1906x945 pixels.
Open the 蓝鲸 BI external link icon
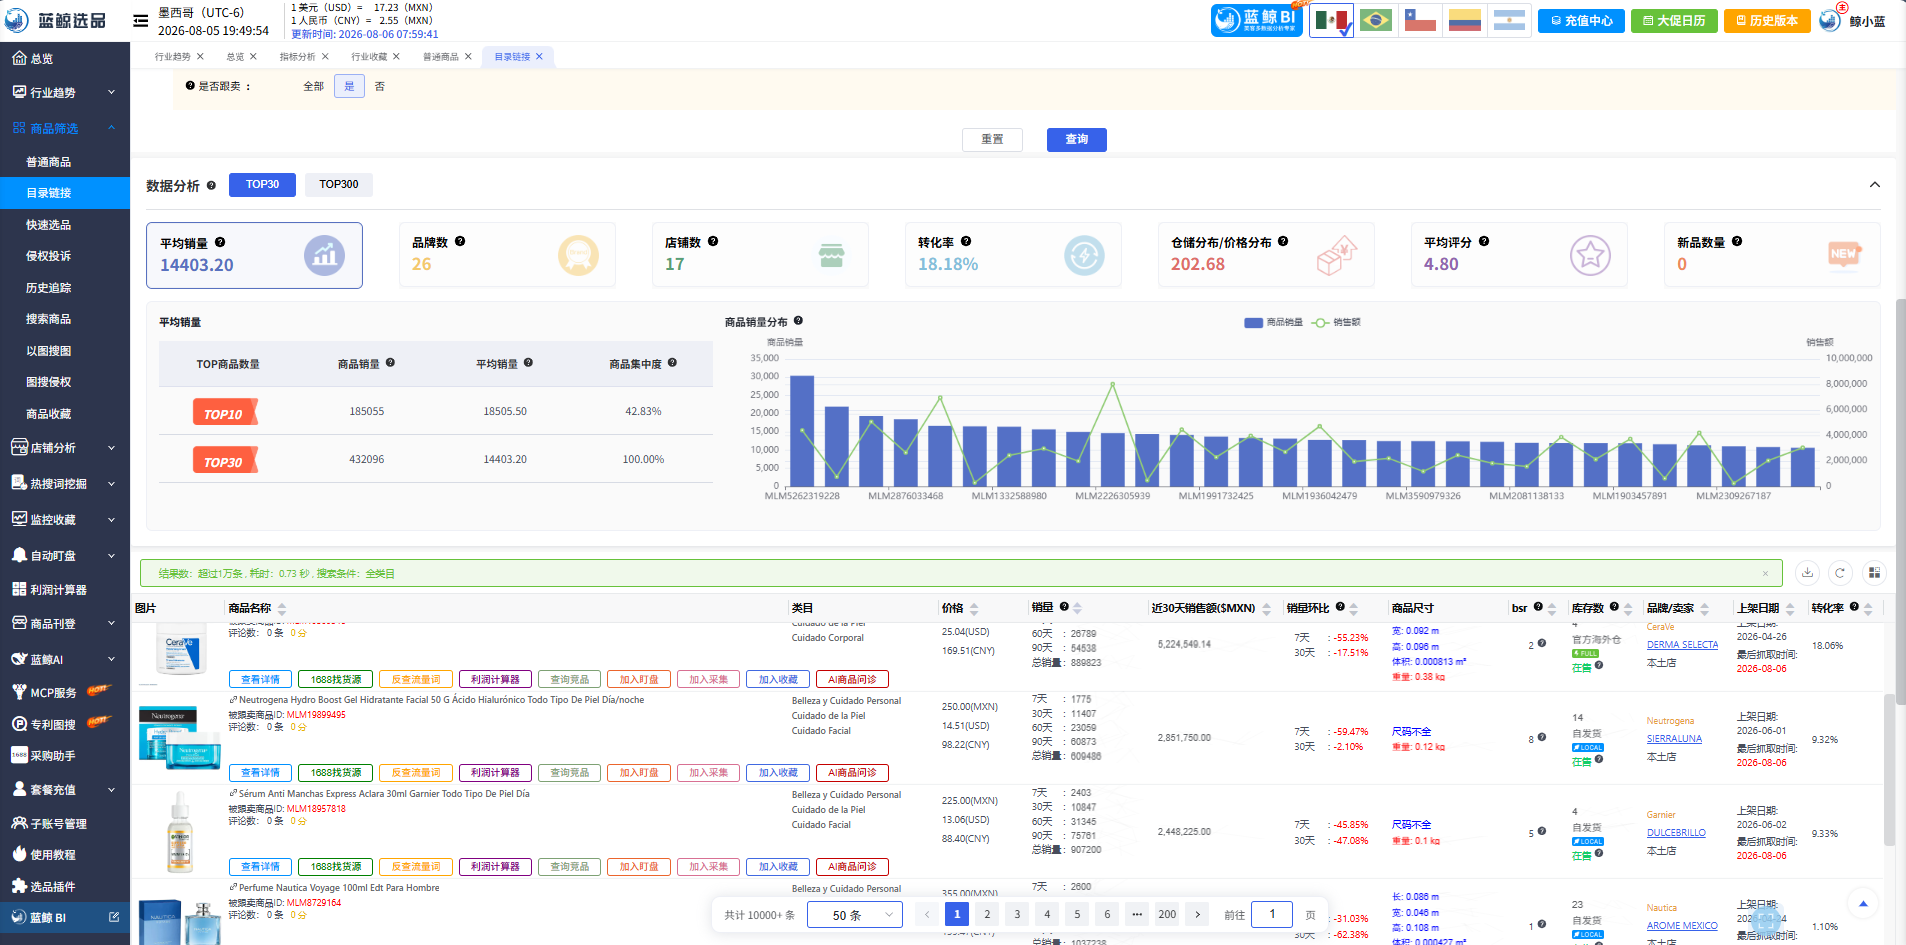(x=114, y=917)
